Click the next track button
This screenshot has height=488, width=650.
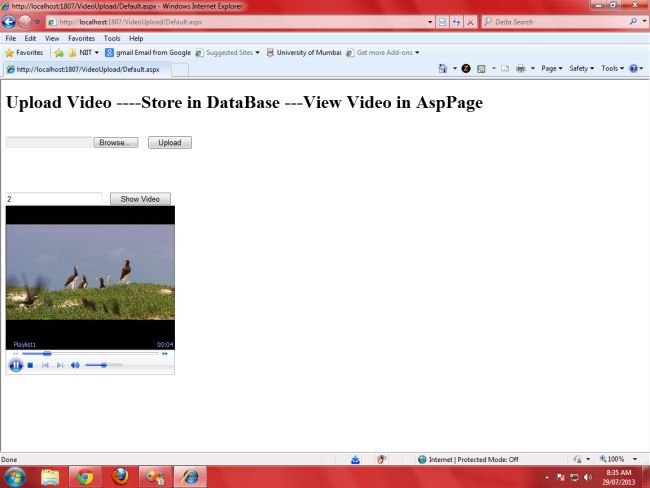point(60,365)
